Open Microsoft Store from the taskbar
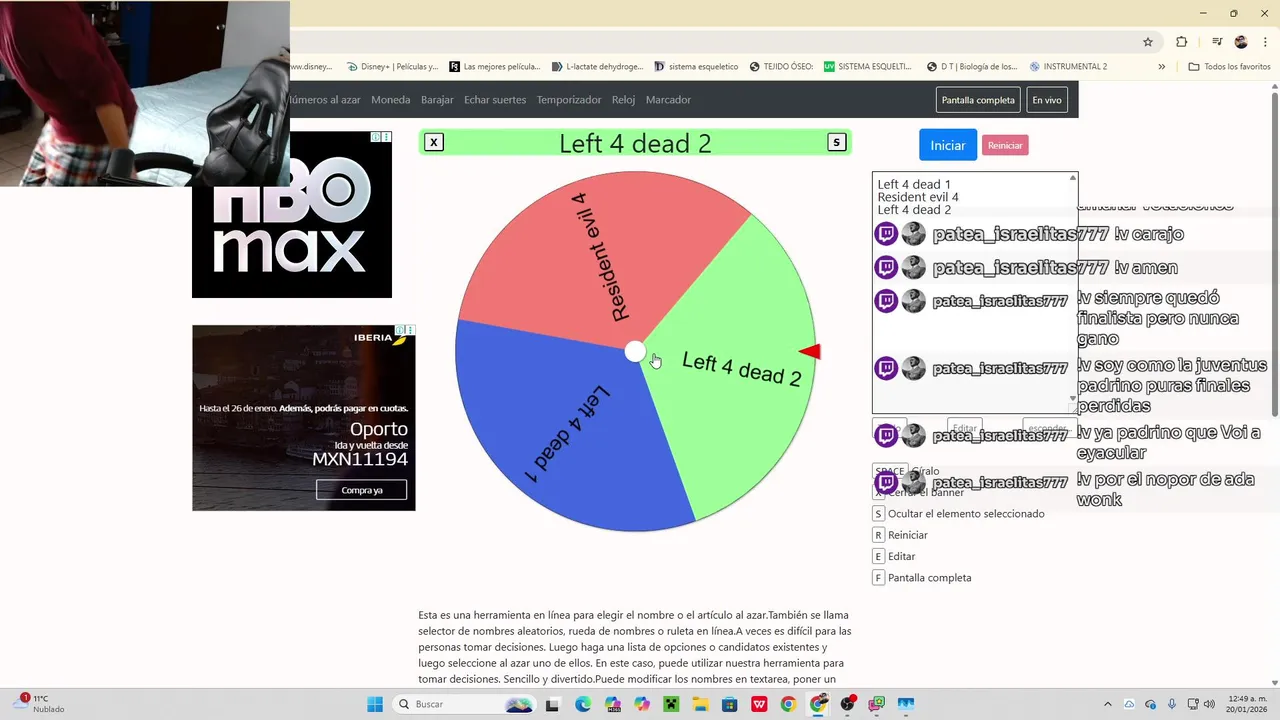This screenshot has width=1280, height=720. 730,704
